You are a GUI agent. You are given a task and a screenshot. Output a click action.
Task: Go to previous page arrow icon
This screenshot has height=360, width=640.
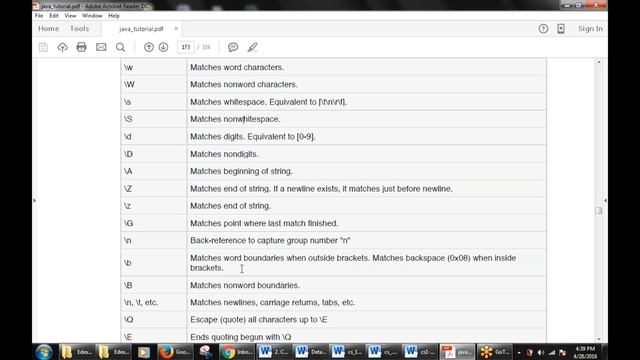click(149, 47)
